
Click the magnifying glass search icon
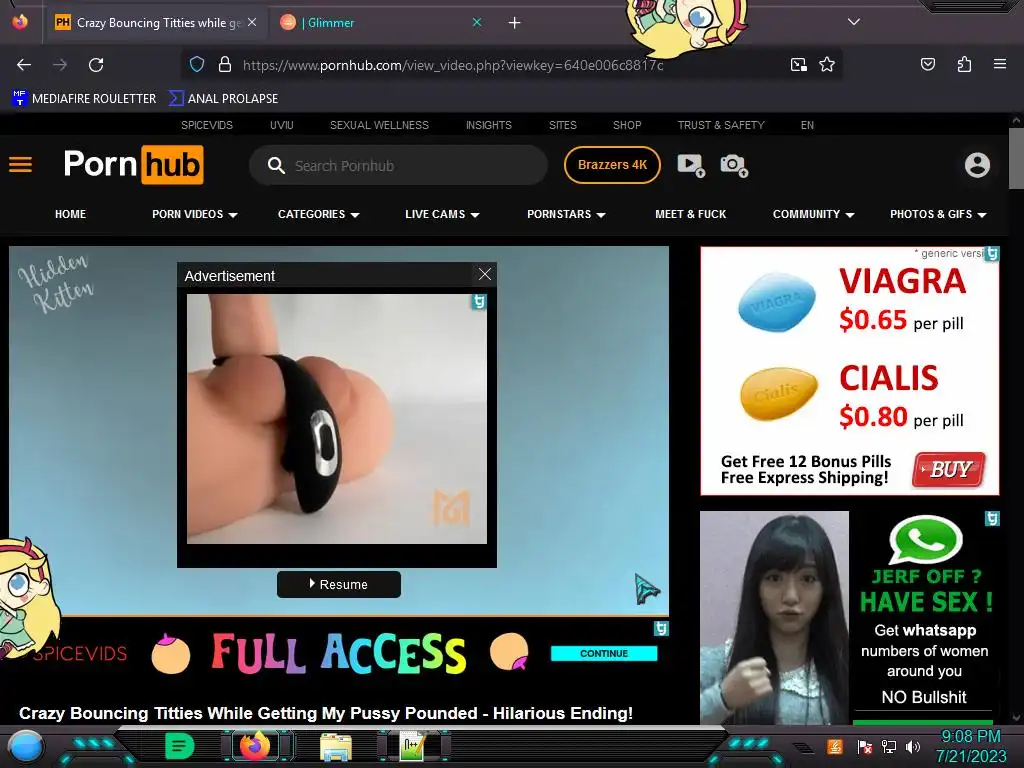click(x=276, y=165)
